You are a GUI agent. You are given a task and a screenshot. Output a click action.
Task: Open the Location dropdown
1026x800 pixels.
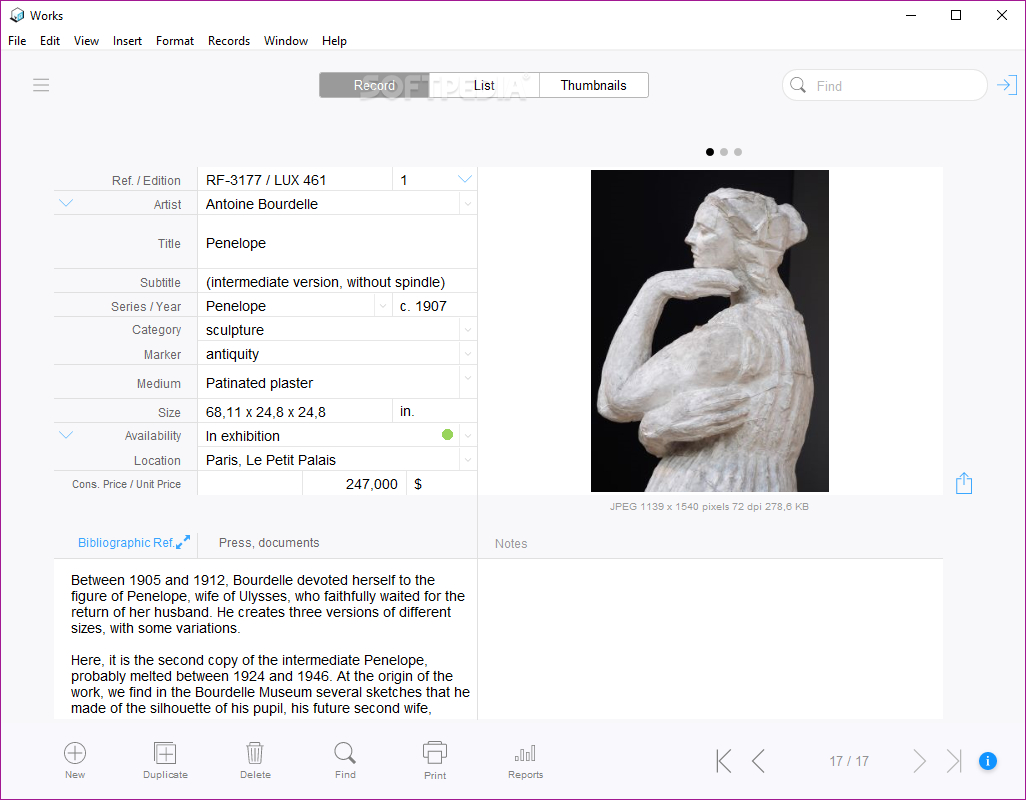click(468, 460)
